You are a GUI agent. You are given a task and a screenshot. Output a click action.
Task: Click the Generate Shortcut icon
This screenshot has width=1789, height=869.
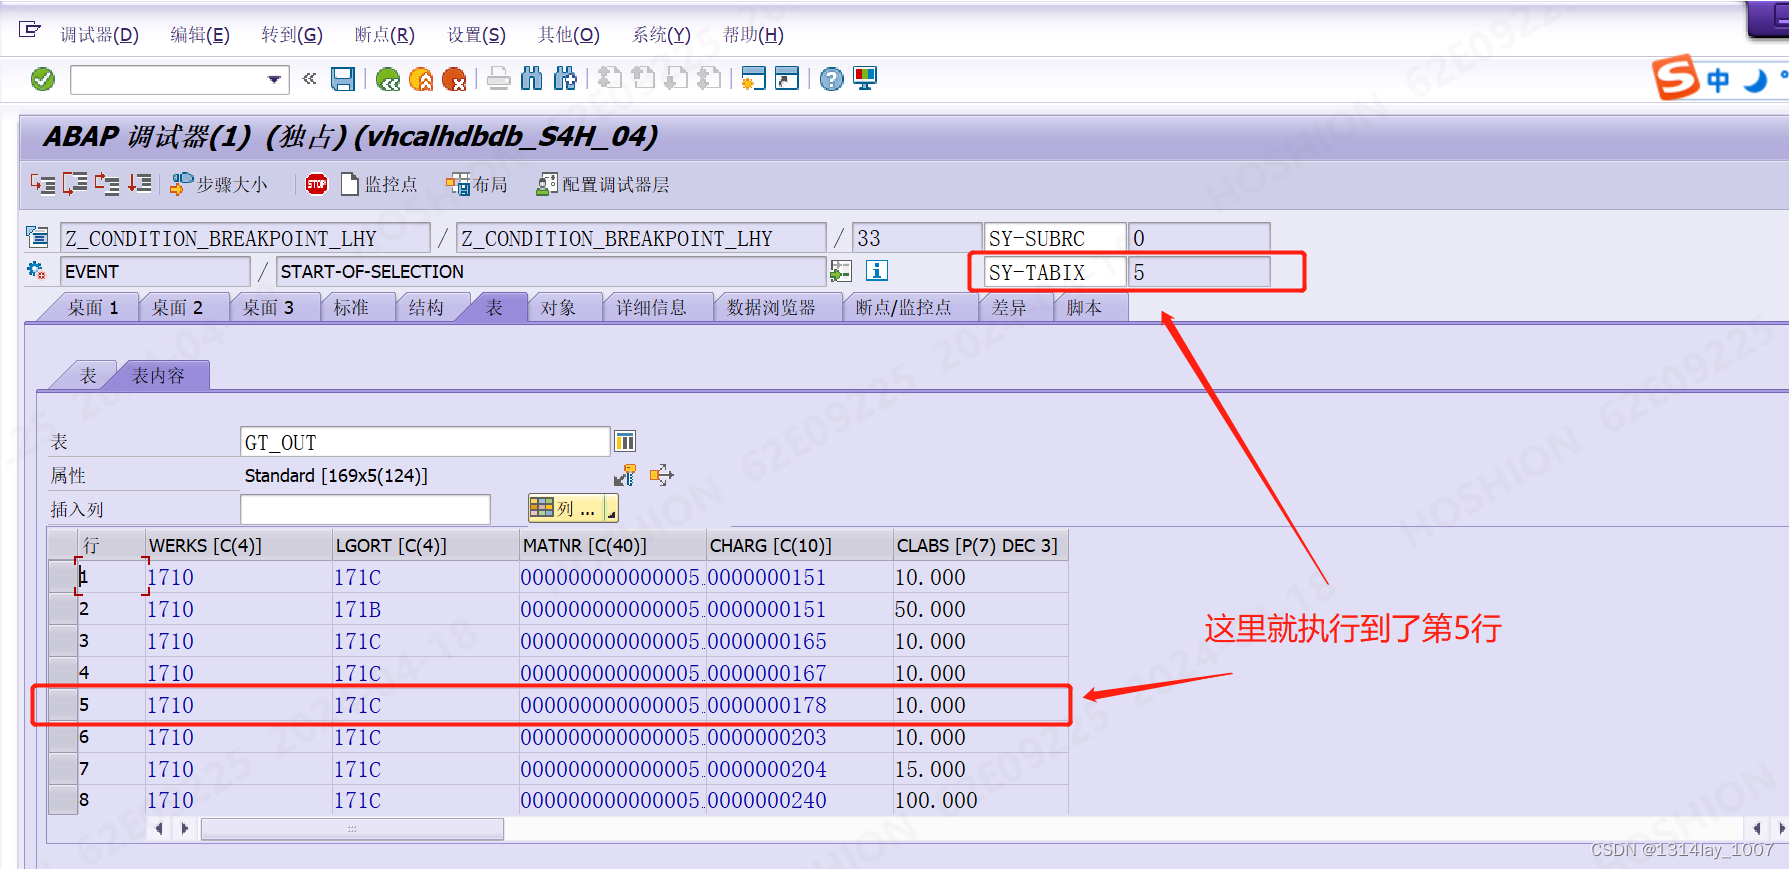(x=787, y=79)
